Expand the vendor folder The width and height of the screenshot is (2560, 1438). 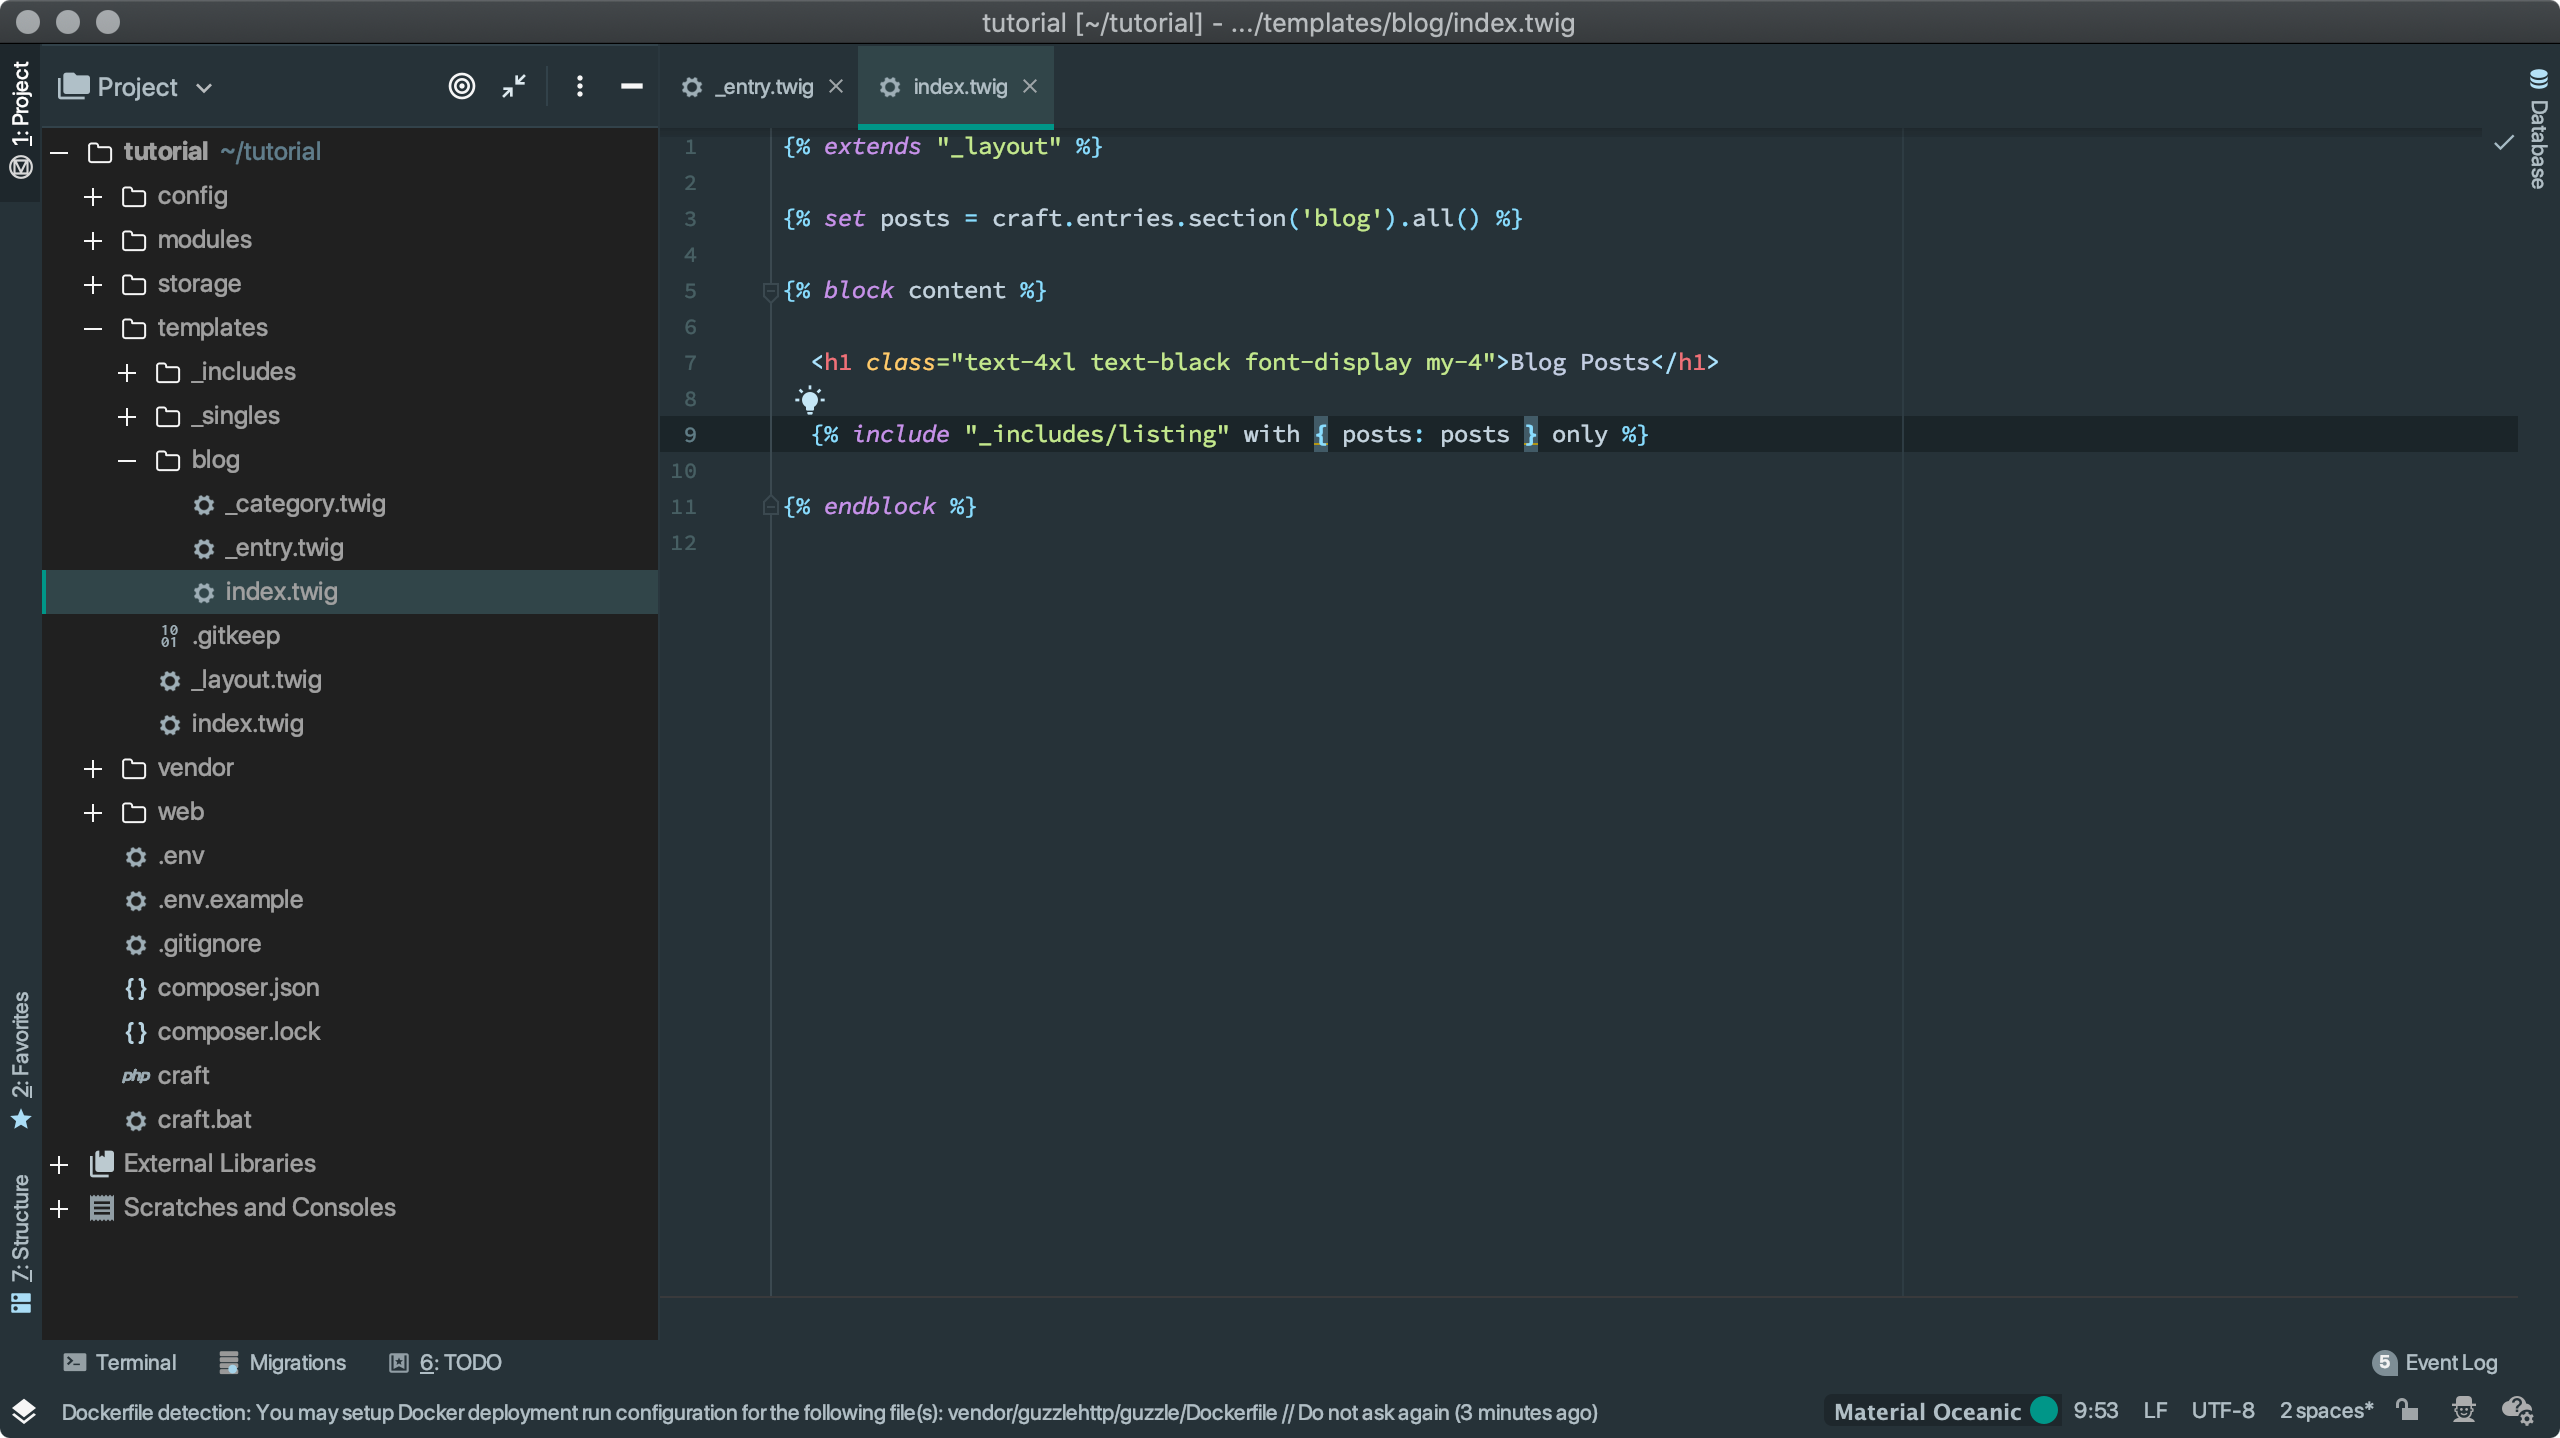click(x=93, y=768)
